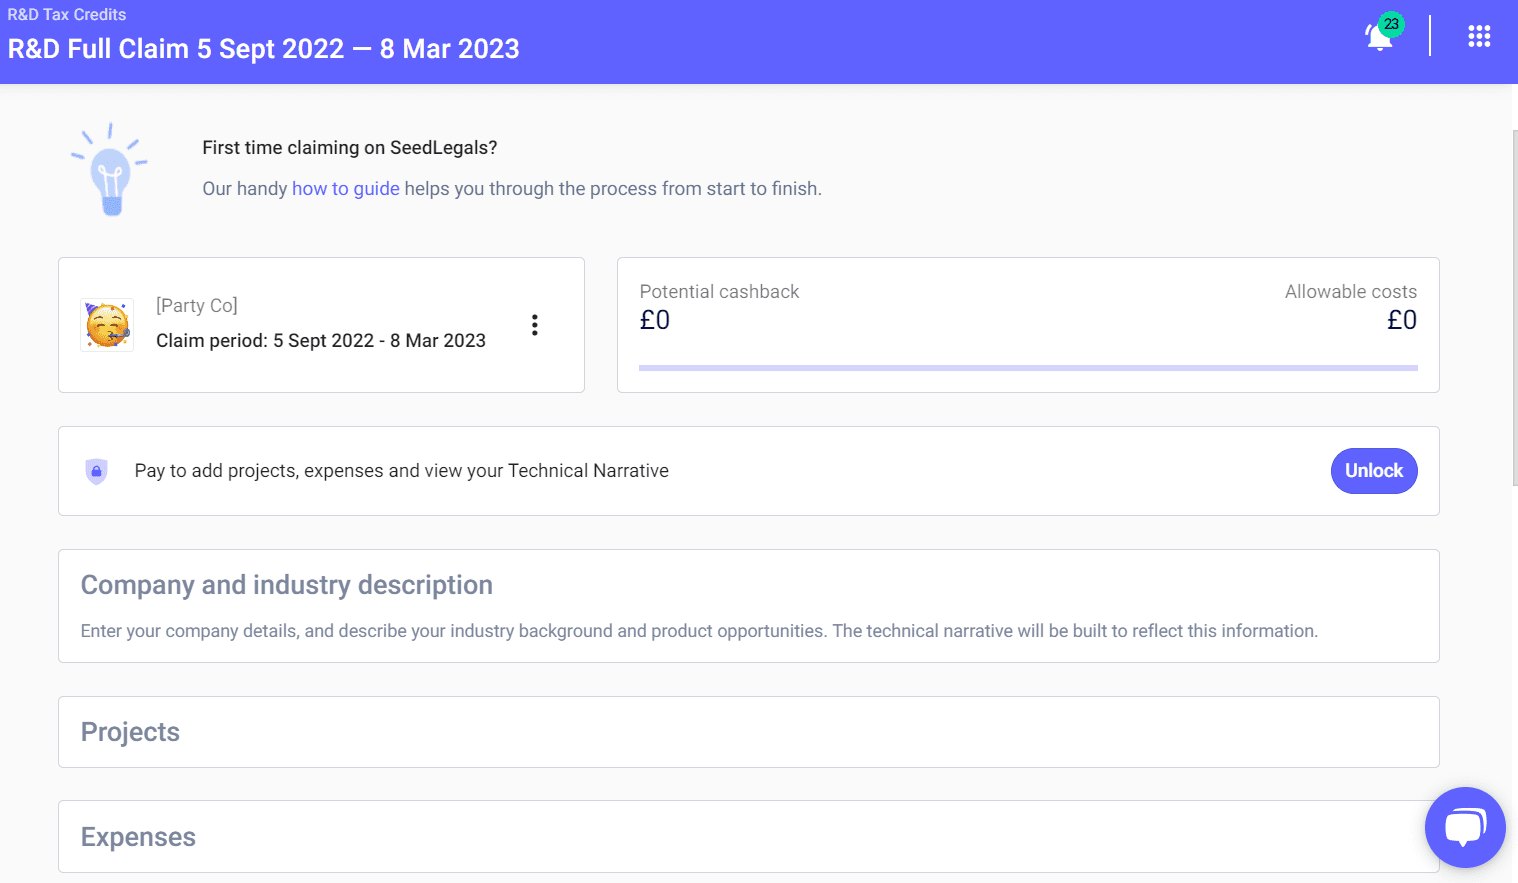Click the purple lock shield icon
The height and width of the screenshot is (883, 1518).
97,471
